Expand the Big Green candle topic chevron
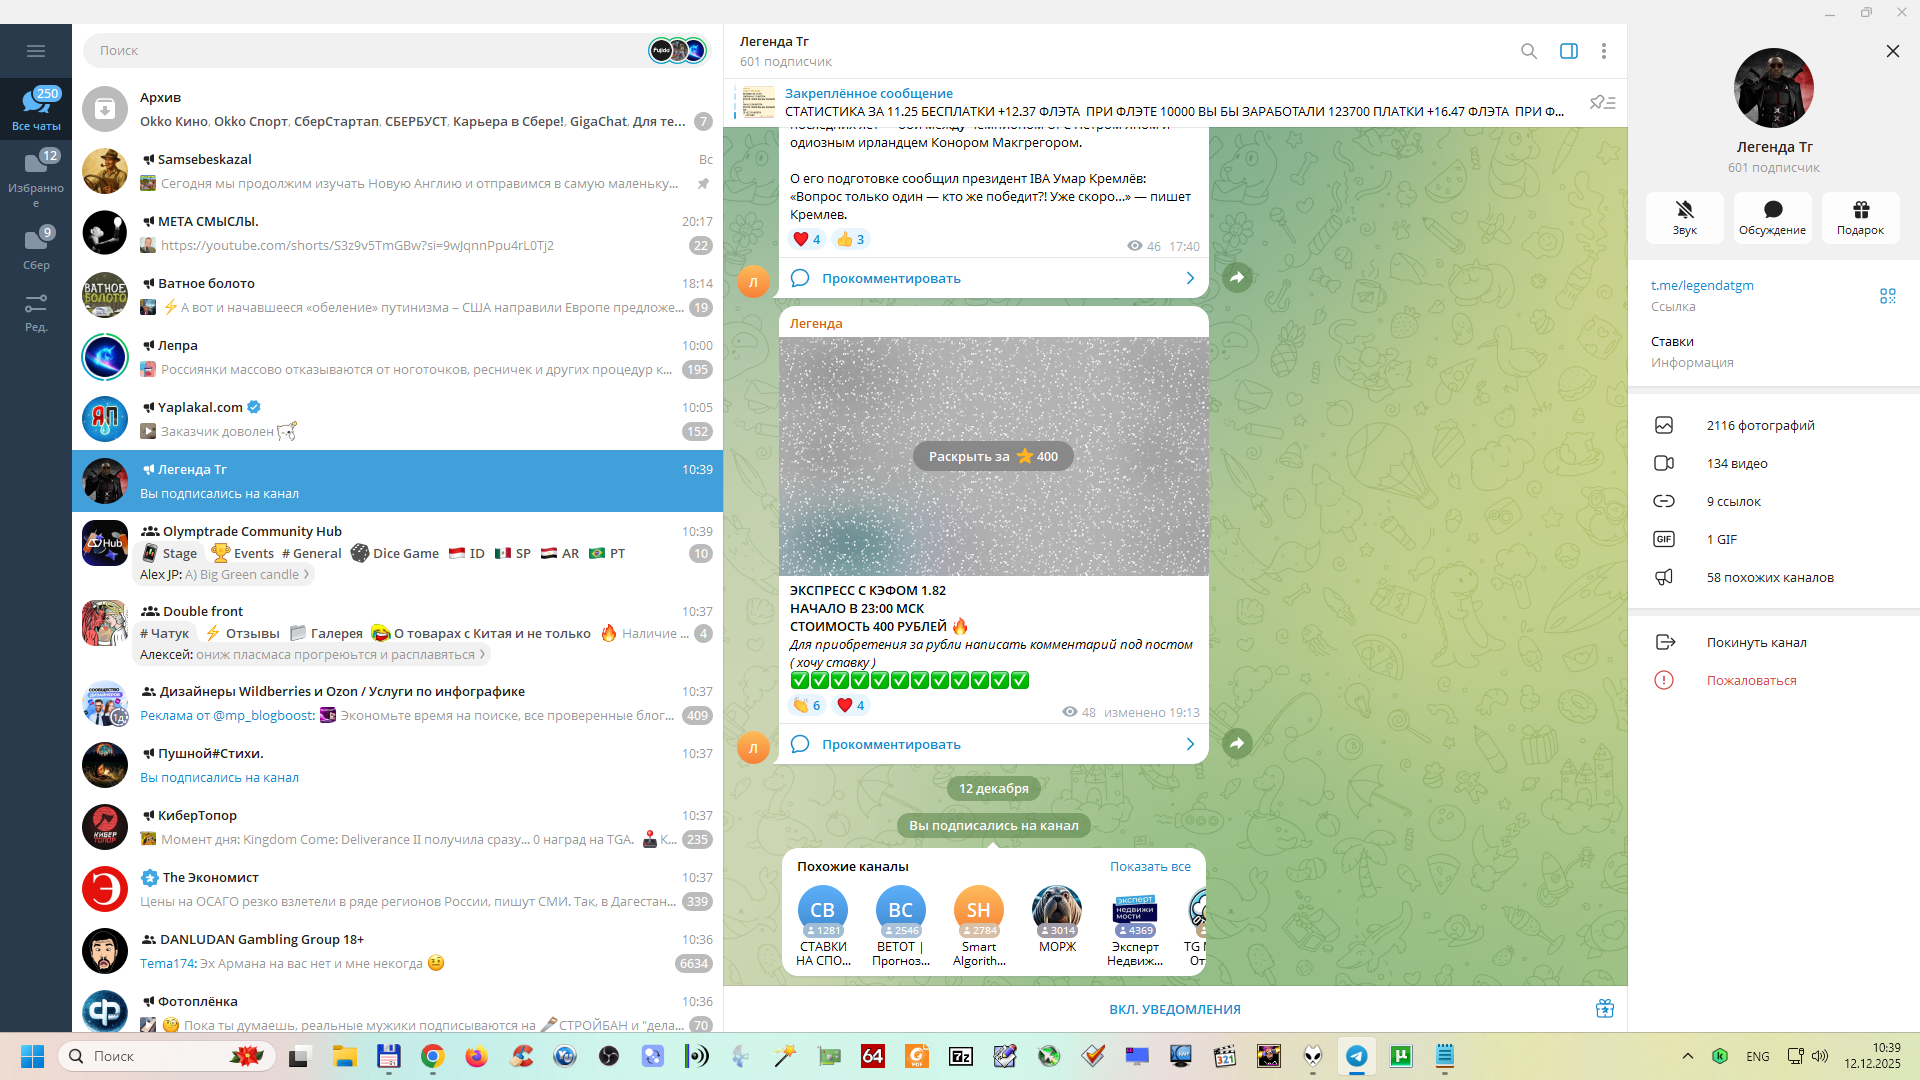This screenshot has height=1080, width=1920. click(x=306, y=575)
